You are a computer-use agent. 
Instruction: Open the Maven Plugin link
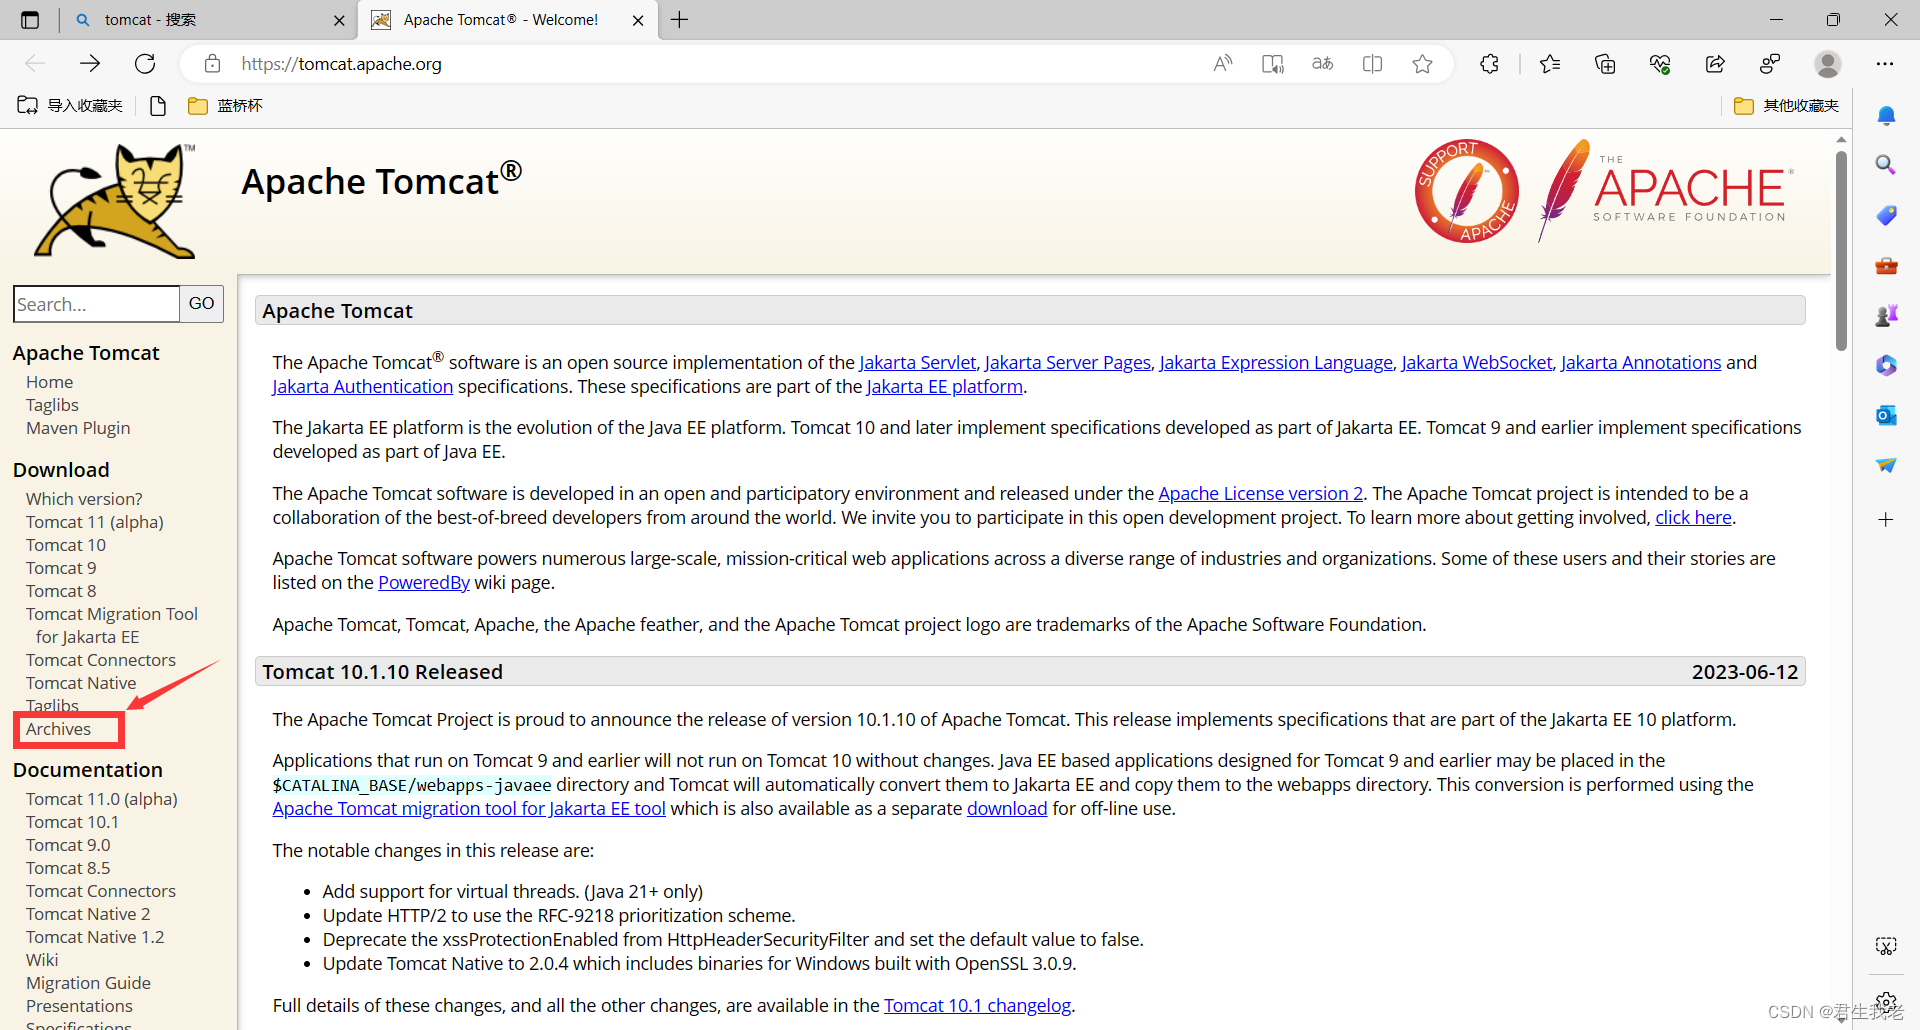pos(78,428)
